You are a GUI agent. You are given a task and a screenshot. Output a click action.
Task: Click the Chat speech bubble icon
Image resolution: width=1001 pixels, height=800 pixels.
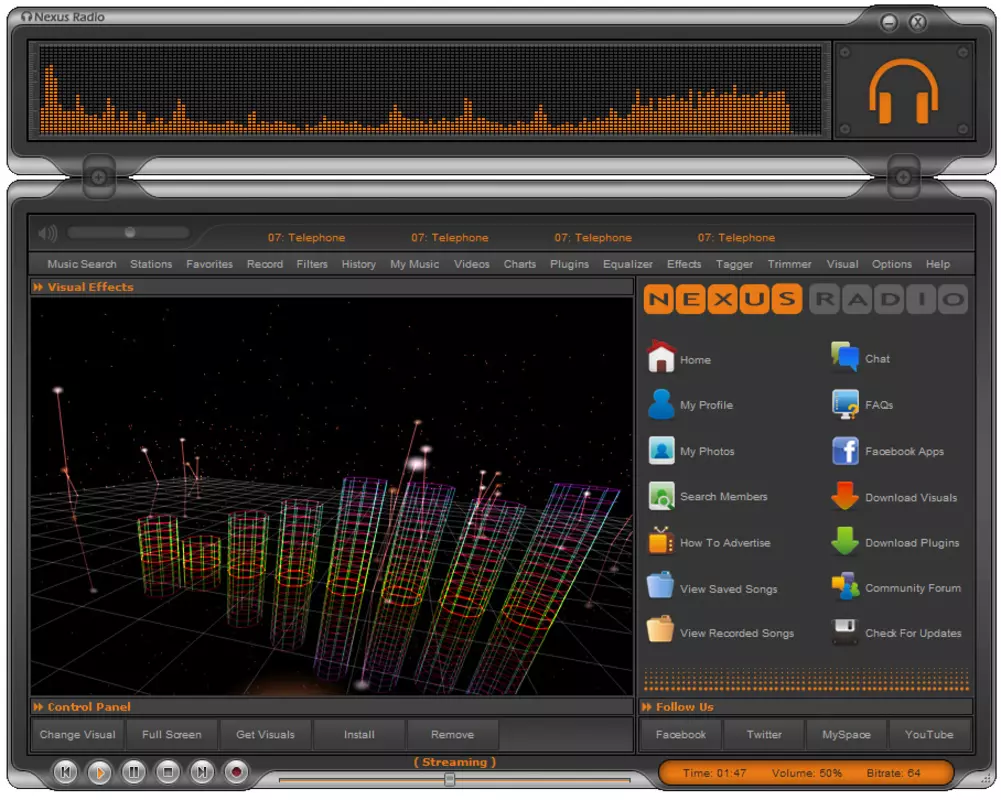(845, 357)
